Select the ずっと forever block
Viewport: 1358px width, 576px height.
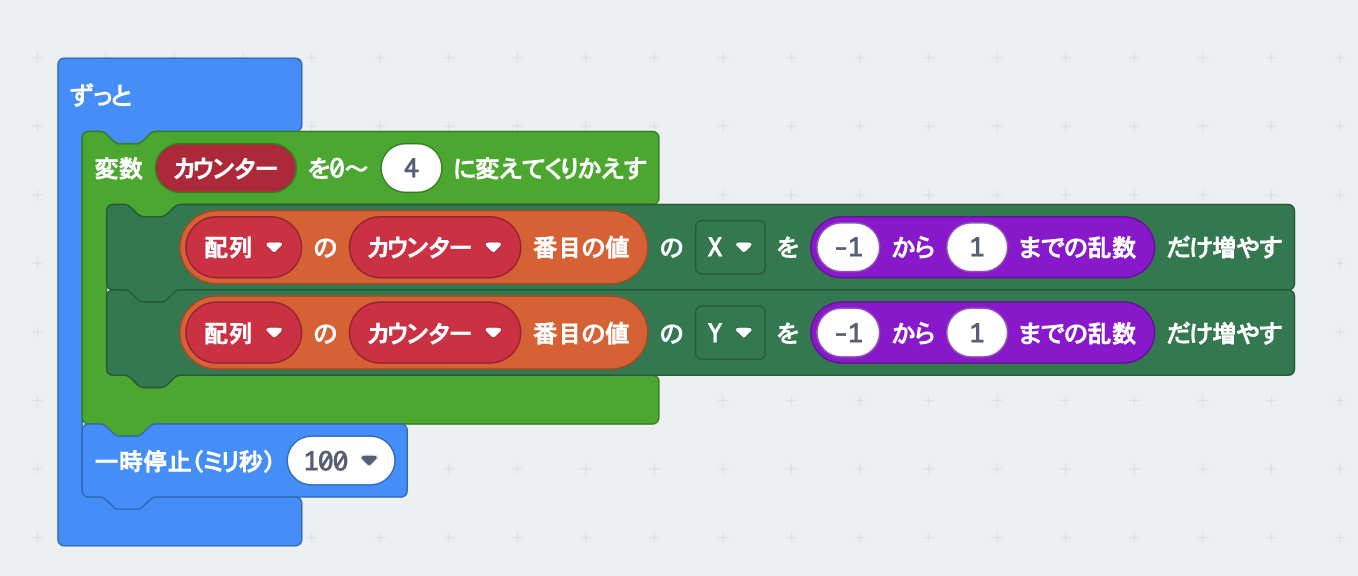[x=102, y=96]
